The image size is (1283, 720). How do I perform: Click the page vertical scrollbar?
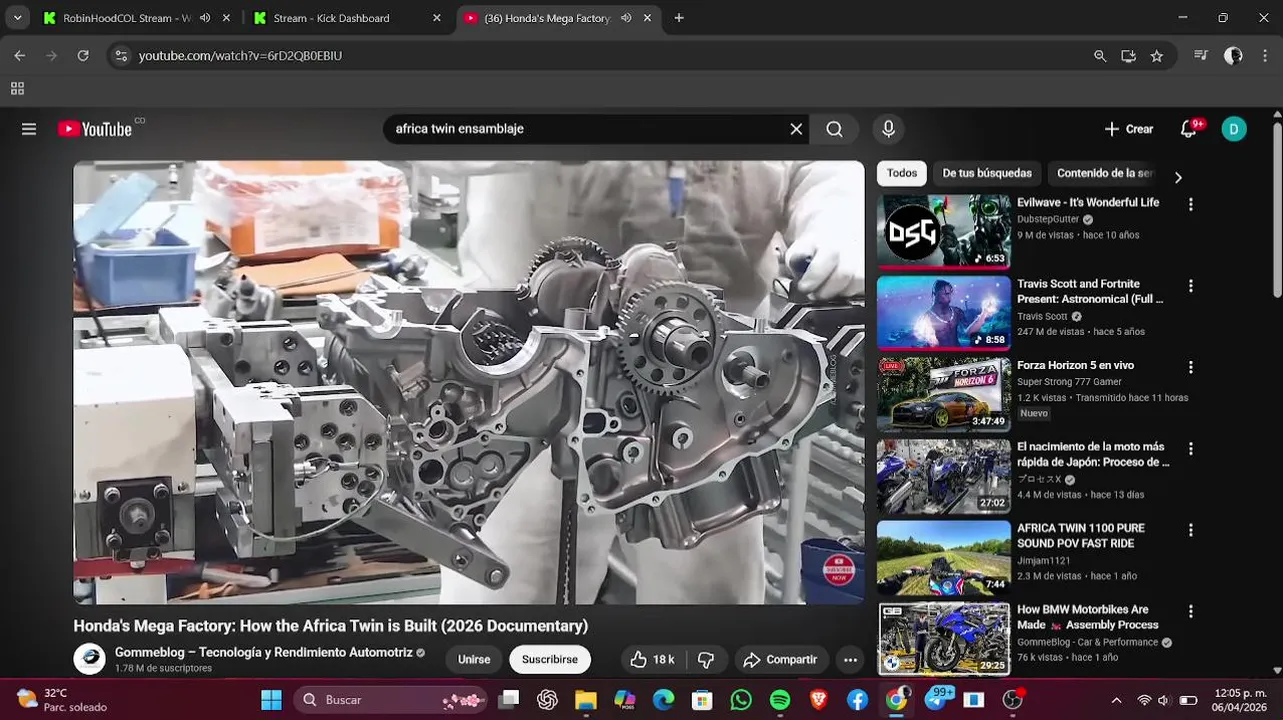[x=1277, y=210]
